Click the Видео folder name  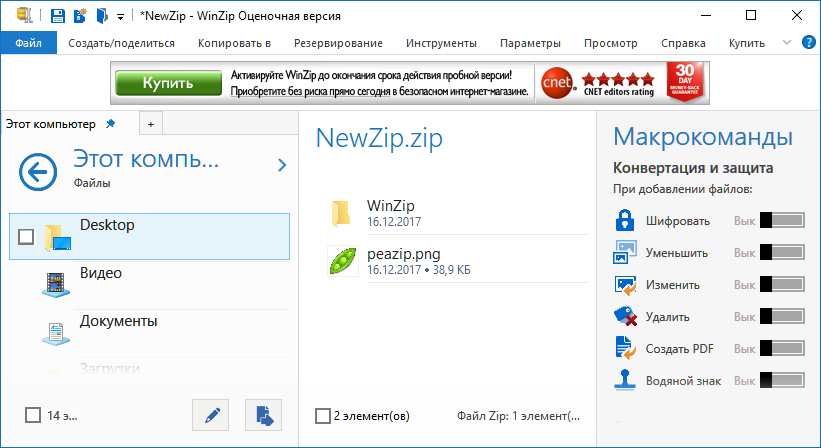[101, 273]
